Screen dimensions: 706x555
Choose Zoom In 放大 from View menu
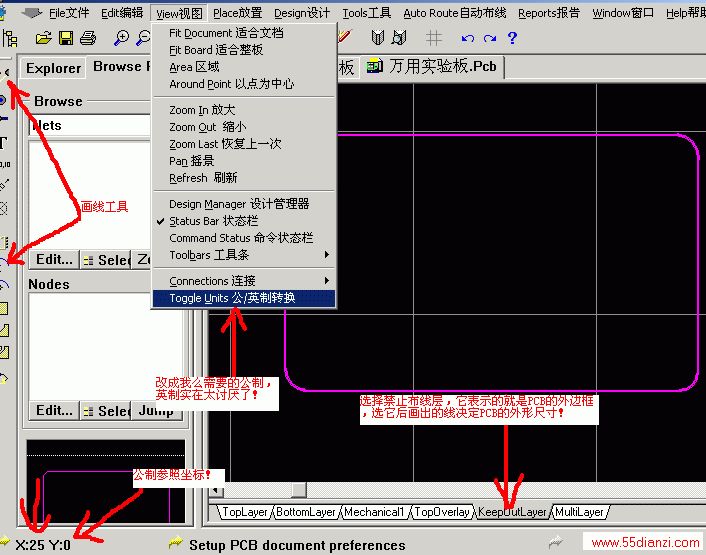(x=244, y=110)
